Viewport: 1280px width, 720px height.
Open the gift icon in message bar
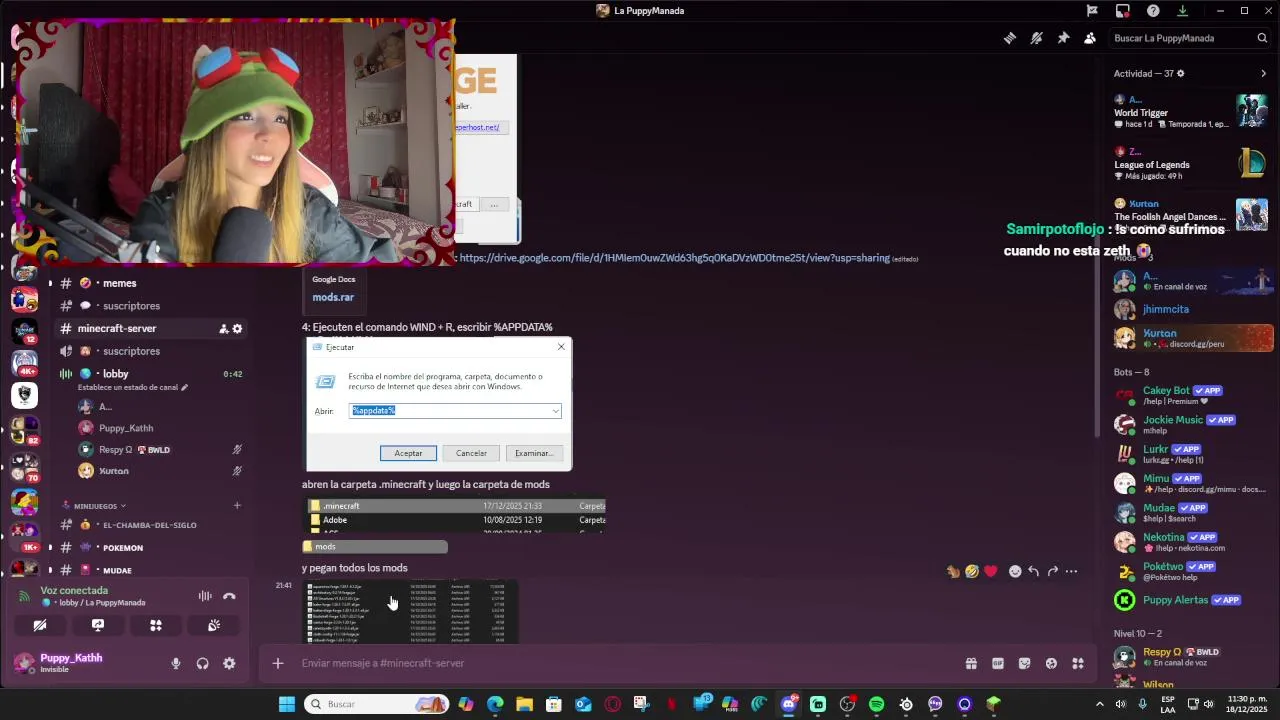tap(971, 663)
